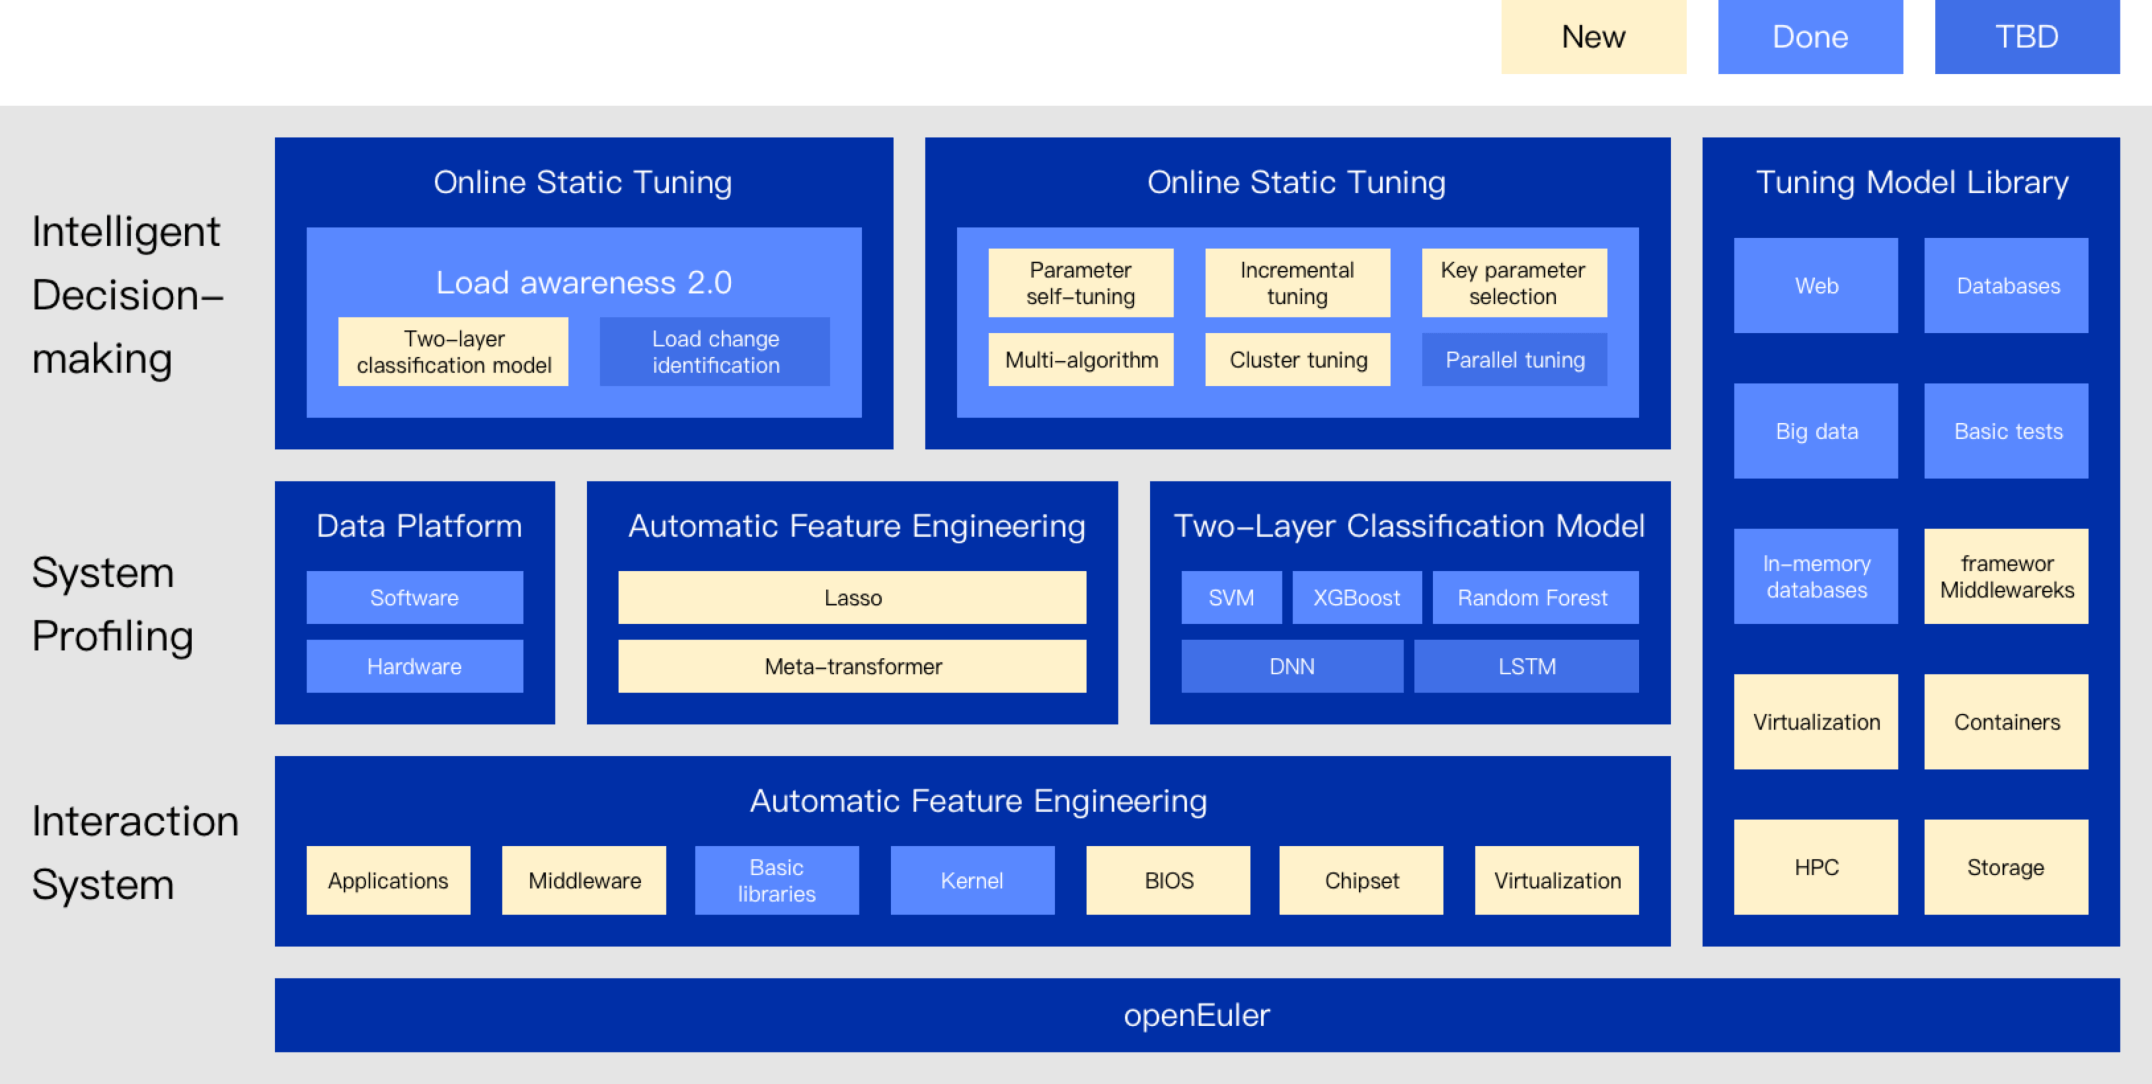This screenshot has width=2152, height=1084.
Task: Click the HPC tile
Action: point(1815,867)
